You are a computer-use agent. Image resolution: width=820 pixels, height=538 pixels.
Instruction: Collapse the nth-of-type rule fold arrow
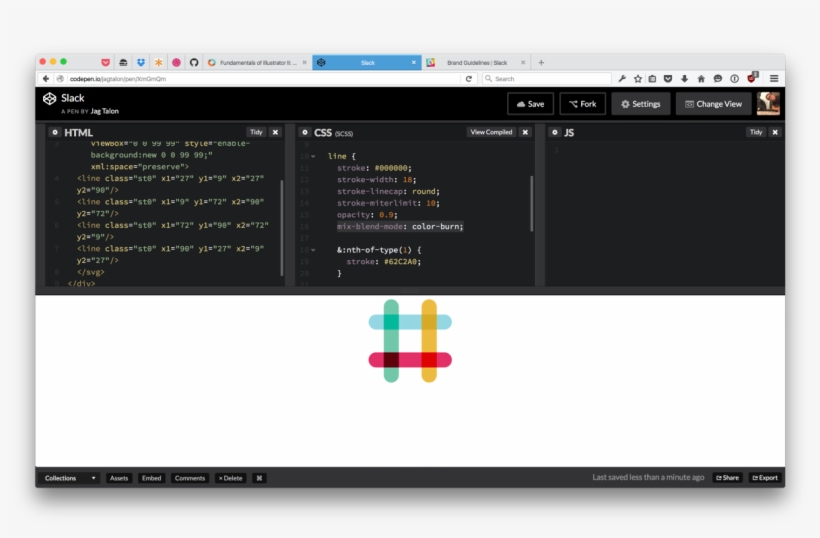click(x=313, y=250)
